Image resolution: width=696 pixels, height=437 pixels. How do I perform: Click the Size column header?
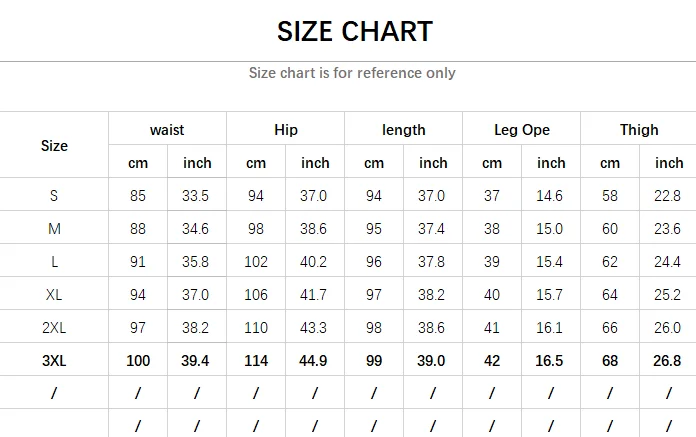click(54, 146)
